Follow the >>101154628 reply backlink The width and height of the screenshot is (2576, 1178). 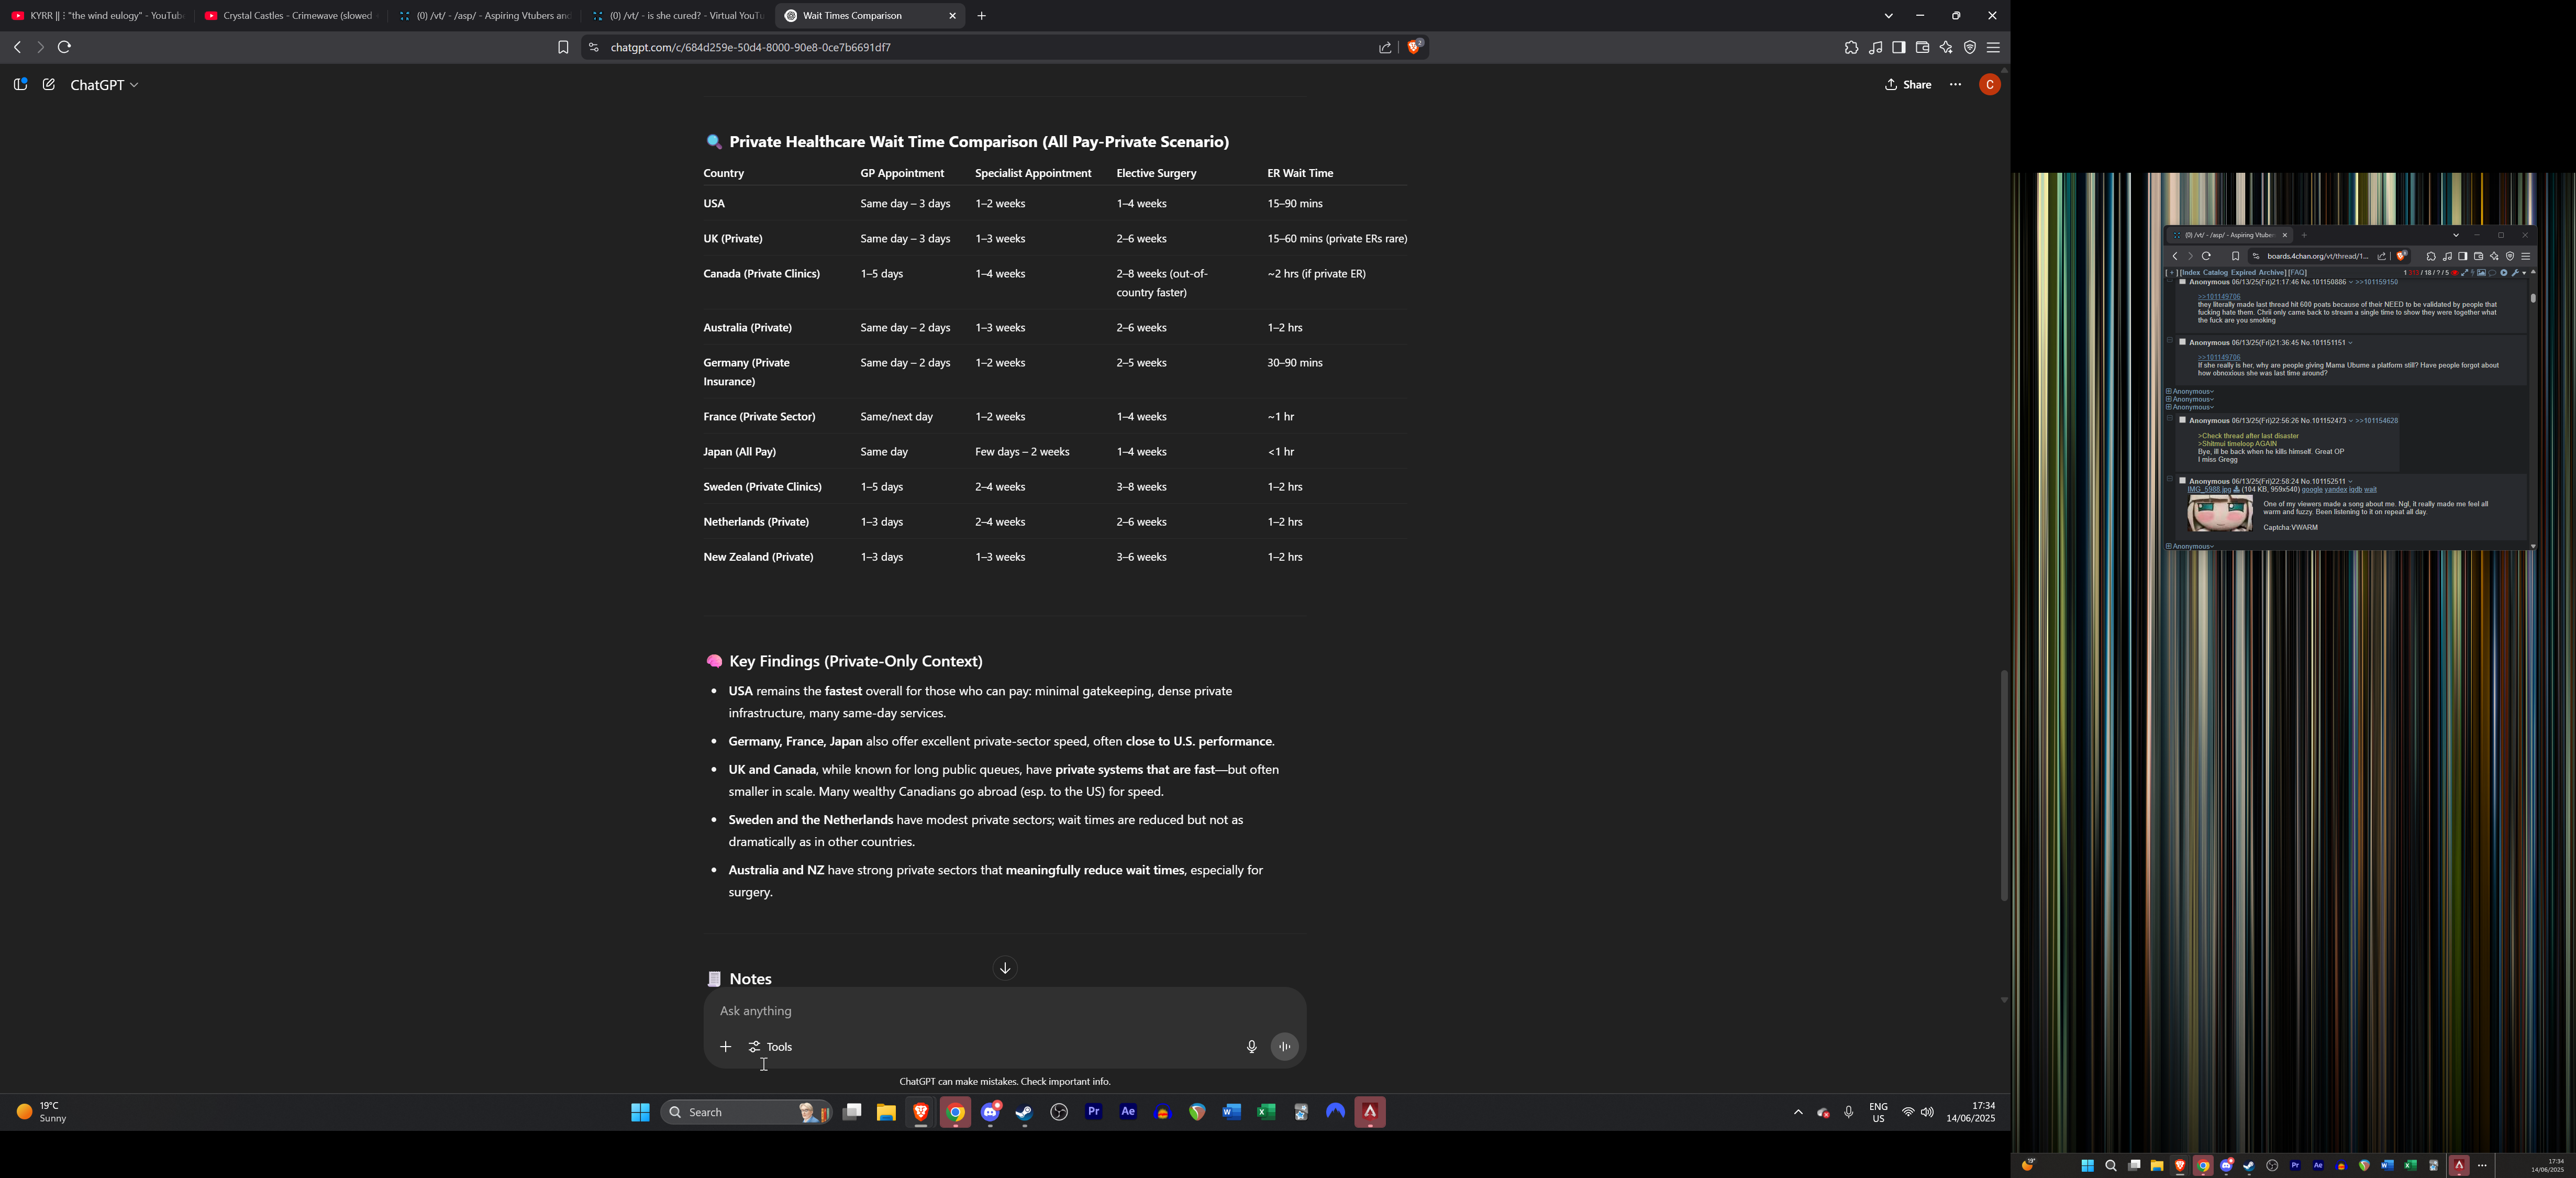[x=2377, y=421]
